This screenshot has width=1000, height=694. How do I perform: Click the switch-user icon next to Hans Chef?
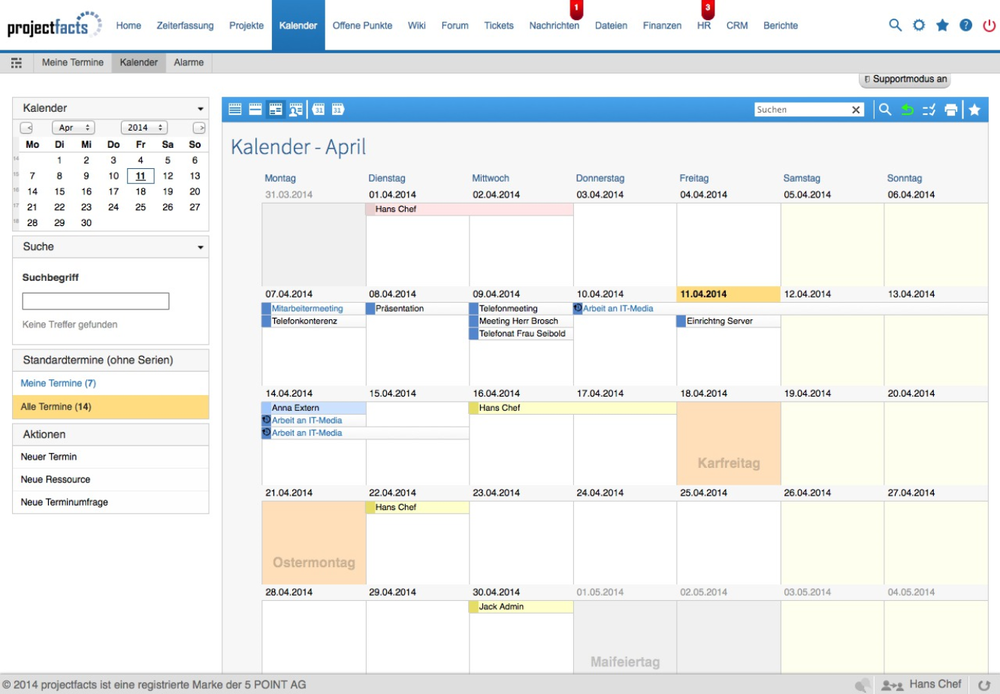tap(892, 686)
